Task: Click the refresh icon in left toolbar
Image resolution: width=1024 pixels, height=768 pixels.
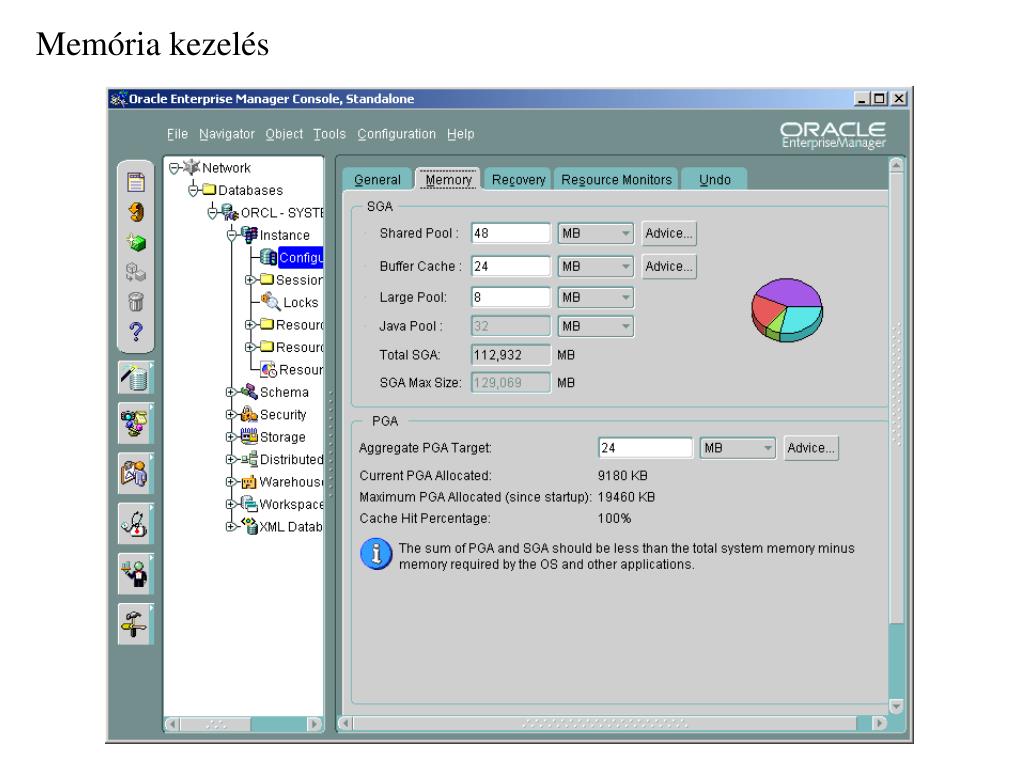Action: coord(136,212)
